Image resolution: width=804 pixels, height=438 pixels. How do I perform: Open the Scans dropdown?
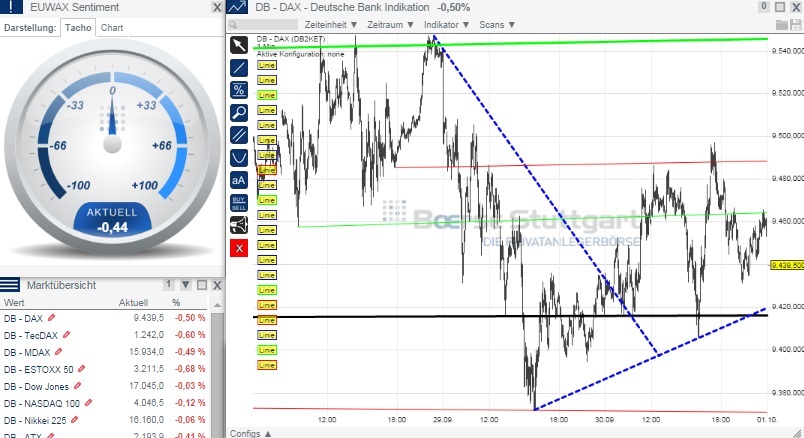(497, 25)
